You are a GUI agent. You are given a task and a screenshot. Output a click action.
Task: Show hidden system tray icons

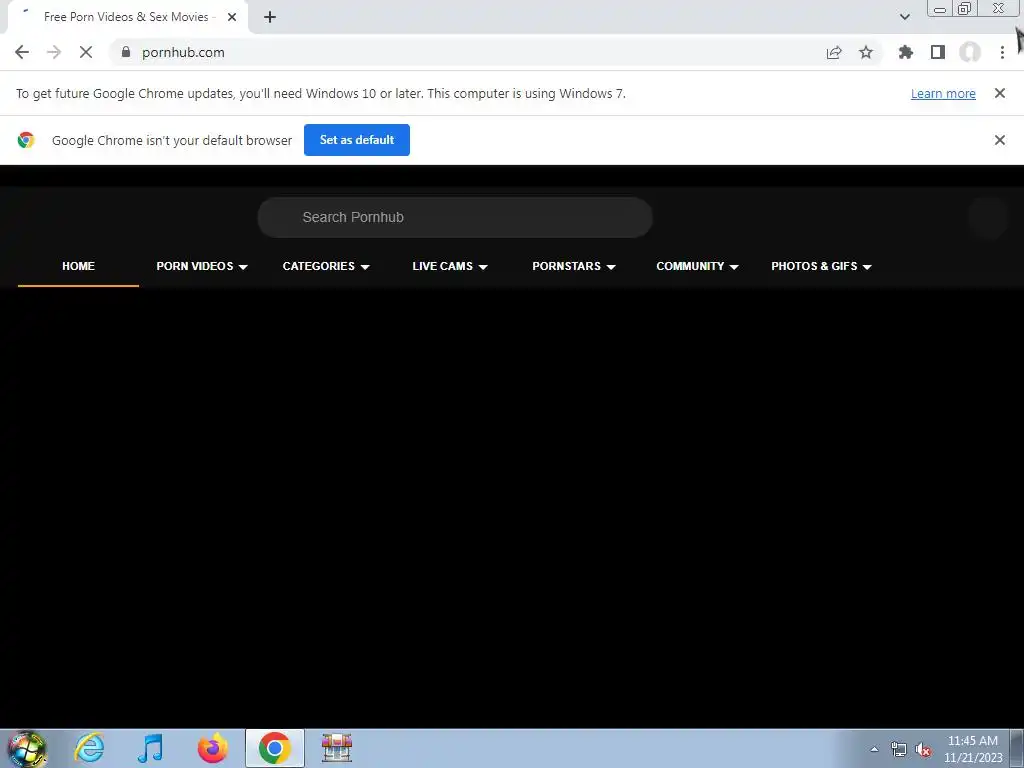coord(874,749)
